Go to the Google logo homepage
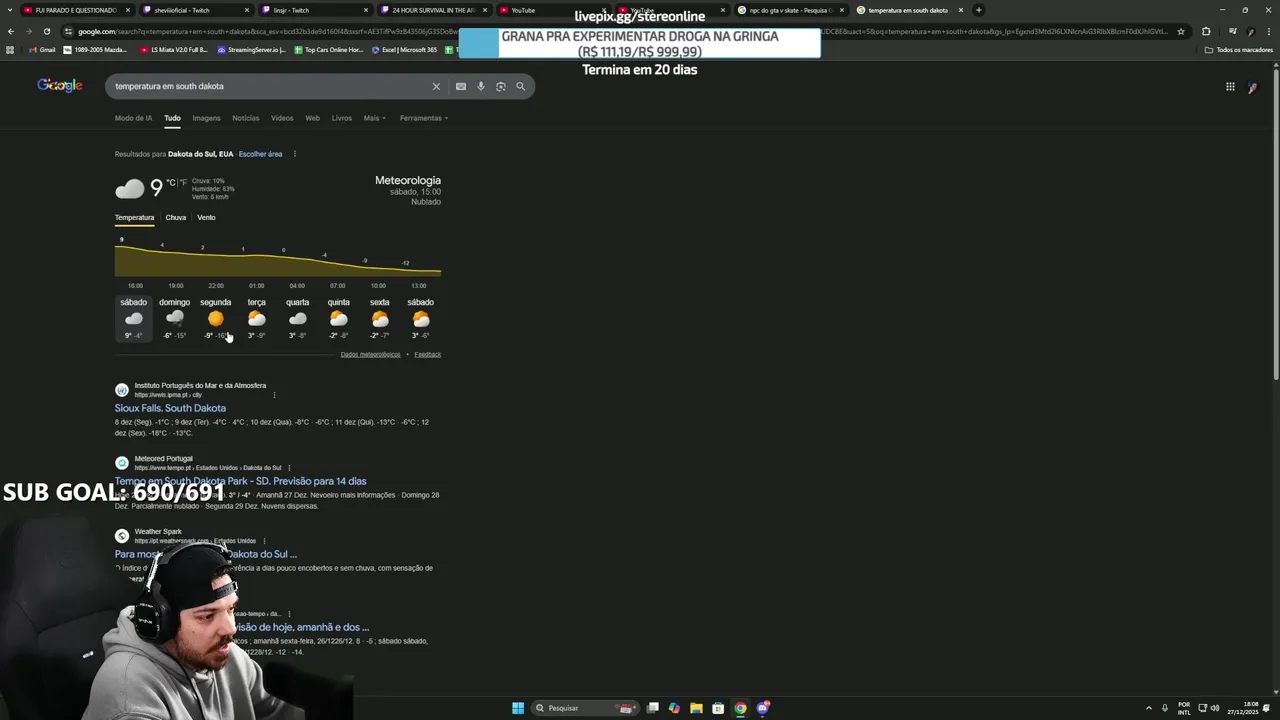This screenshot has height=720, width=1280. (x=60, y=86)
